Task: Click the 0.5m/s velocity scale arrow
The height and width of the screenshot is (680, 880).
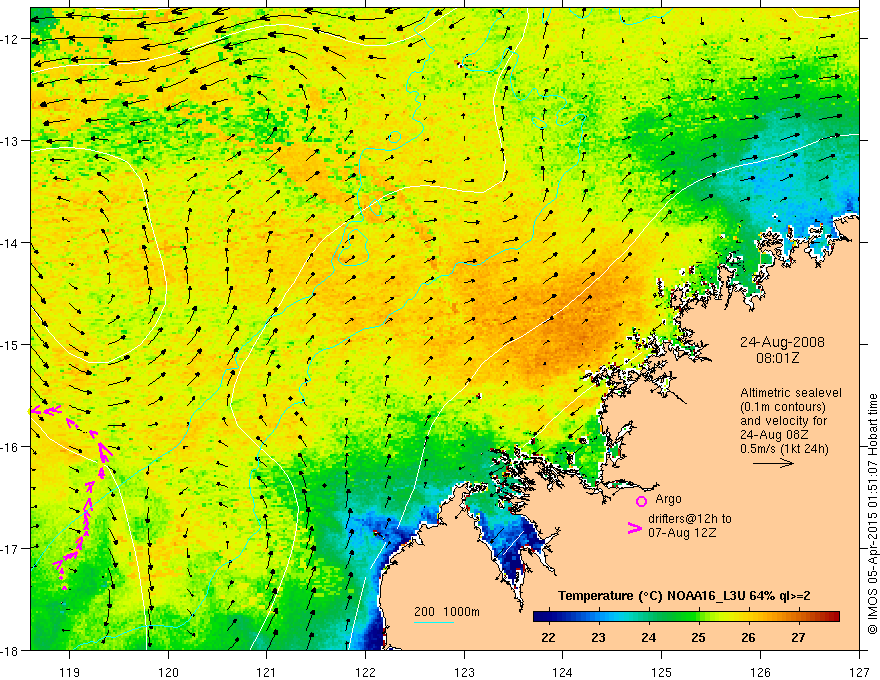Action: pyautogui.click(x=773, y=463)
